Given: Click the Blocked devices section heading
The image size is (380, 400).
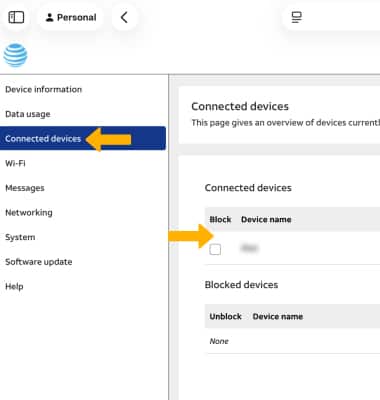Looking at the screenshot, I should coord(241,285).
